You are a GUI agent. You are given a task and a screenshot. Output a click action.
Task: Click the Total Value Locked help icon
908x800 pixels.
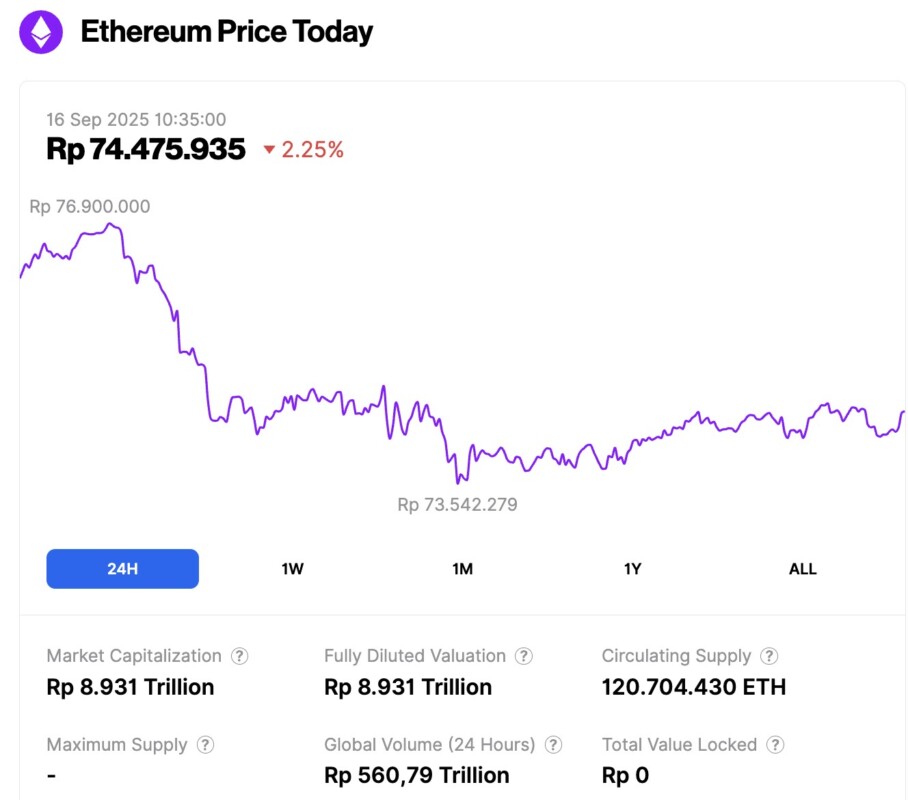(x=775, y=745)
